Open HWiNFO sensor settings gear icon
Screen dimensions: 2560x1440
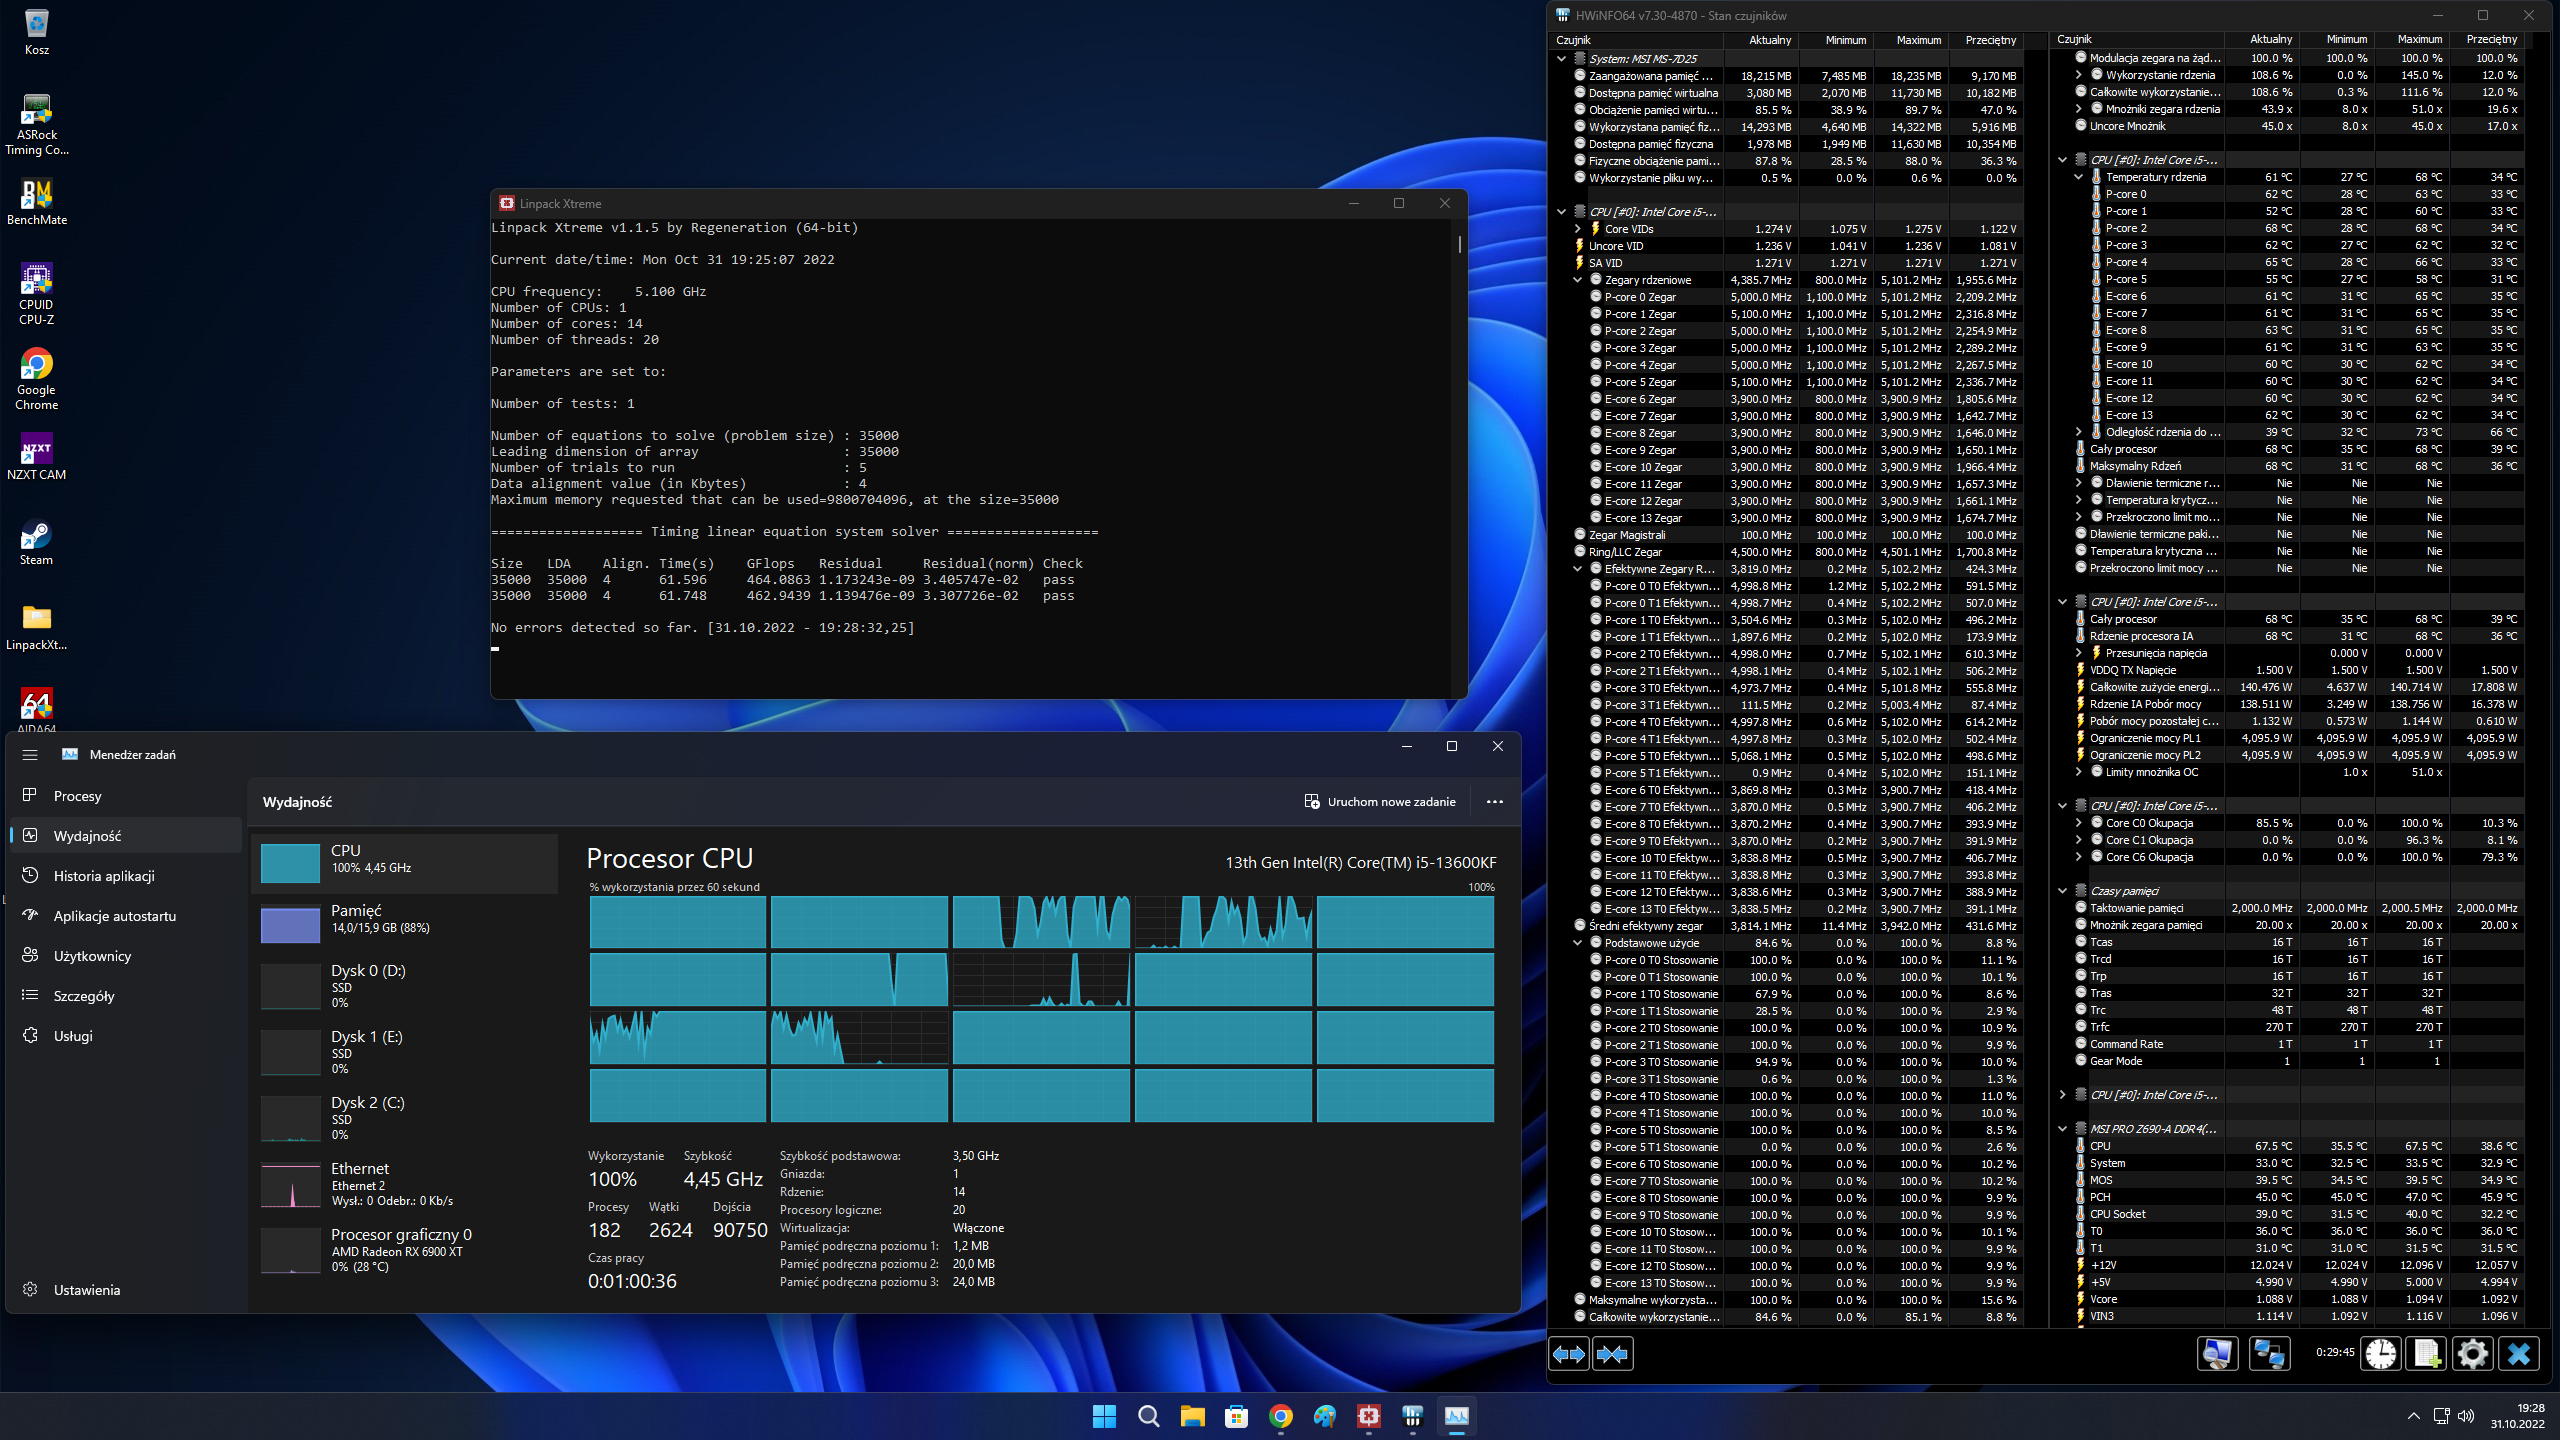tap(2472, 1354)
